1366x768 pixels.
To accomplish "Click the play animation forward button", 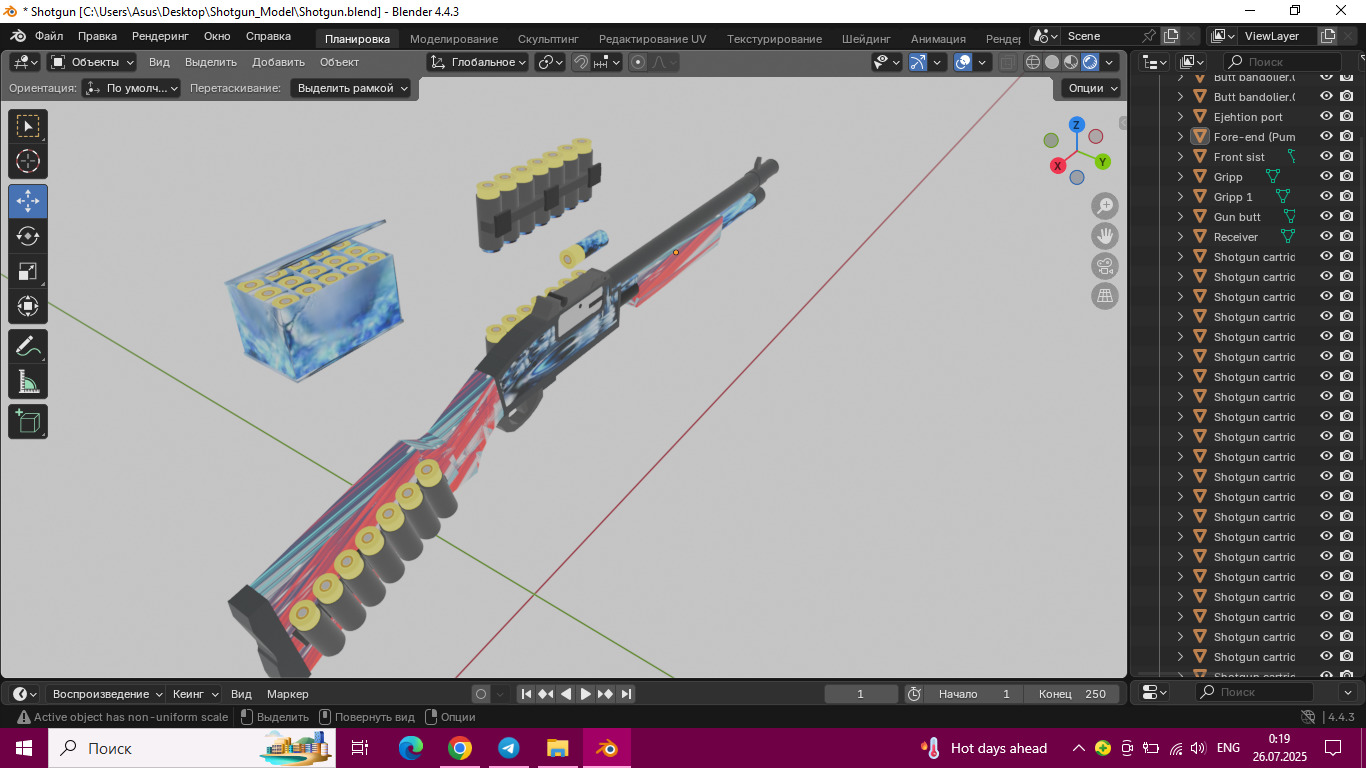I will pos(586,694).
